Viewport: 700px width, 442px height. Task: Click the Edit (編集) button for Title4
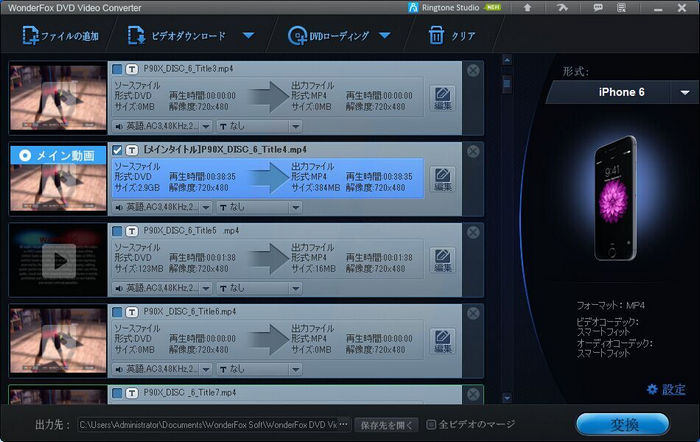point(442,179)
